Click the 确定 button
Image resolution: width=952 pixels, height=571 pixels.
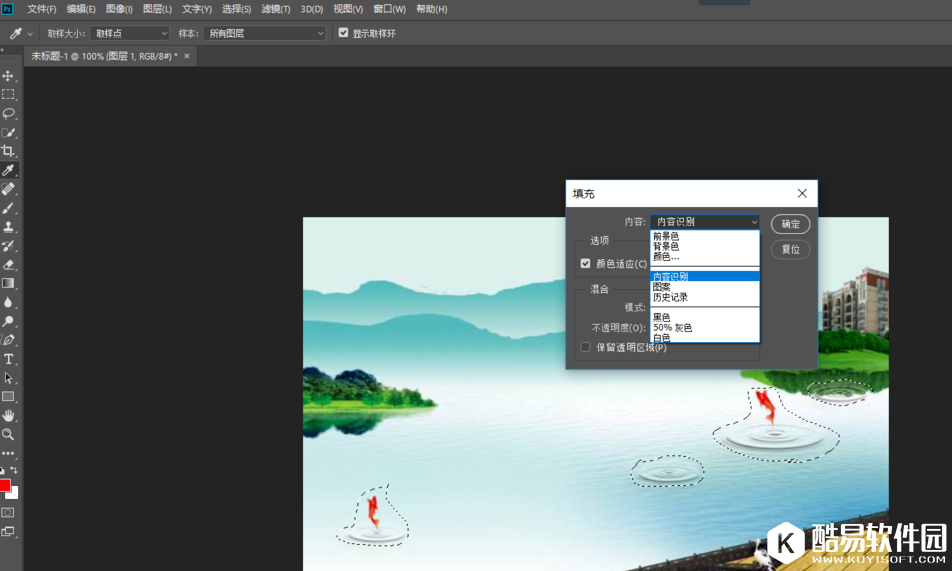click(790, 224)
